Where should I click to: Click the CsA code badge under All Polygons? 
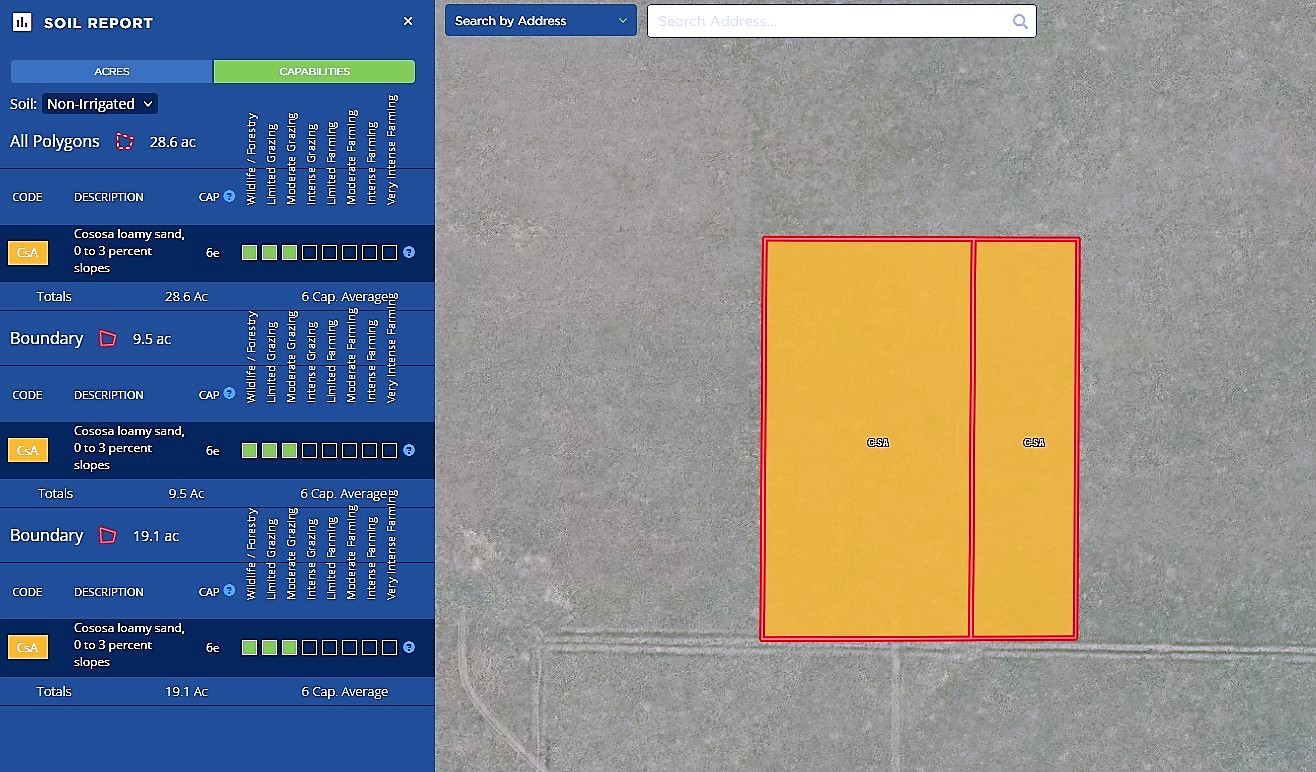[x=28, y=253]
